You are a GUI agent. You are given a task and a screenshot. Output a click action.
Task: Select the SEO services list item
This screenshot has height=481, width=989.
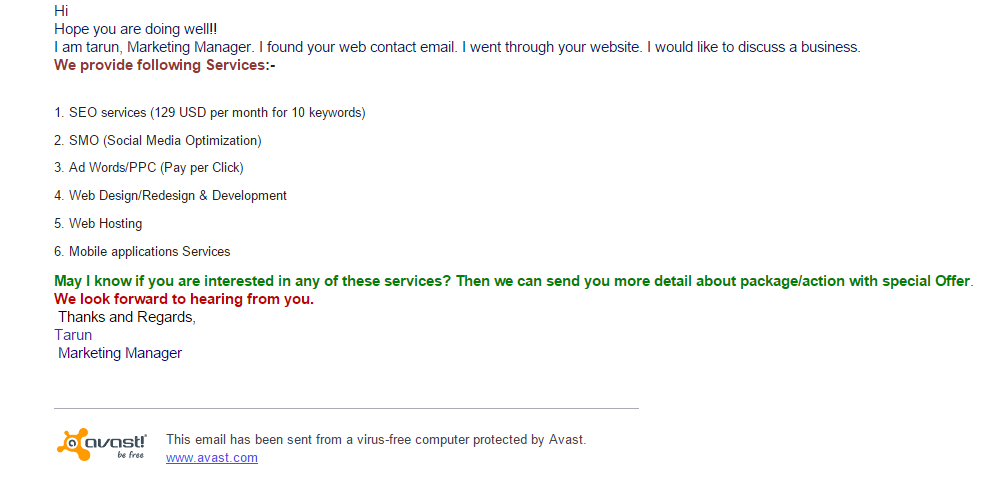coord(210,113)
